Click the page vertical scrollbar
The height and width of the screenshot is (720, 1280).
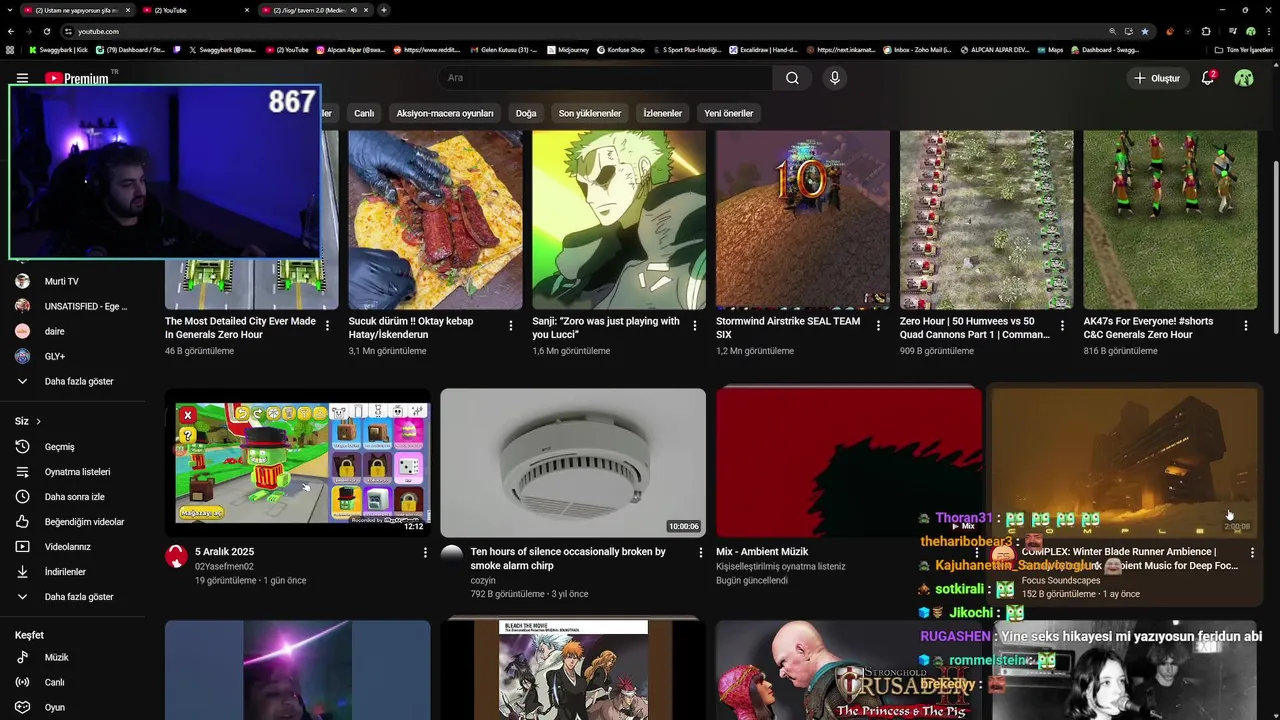(x=1275, y=245)
